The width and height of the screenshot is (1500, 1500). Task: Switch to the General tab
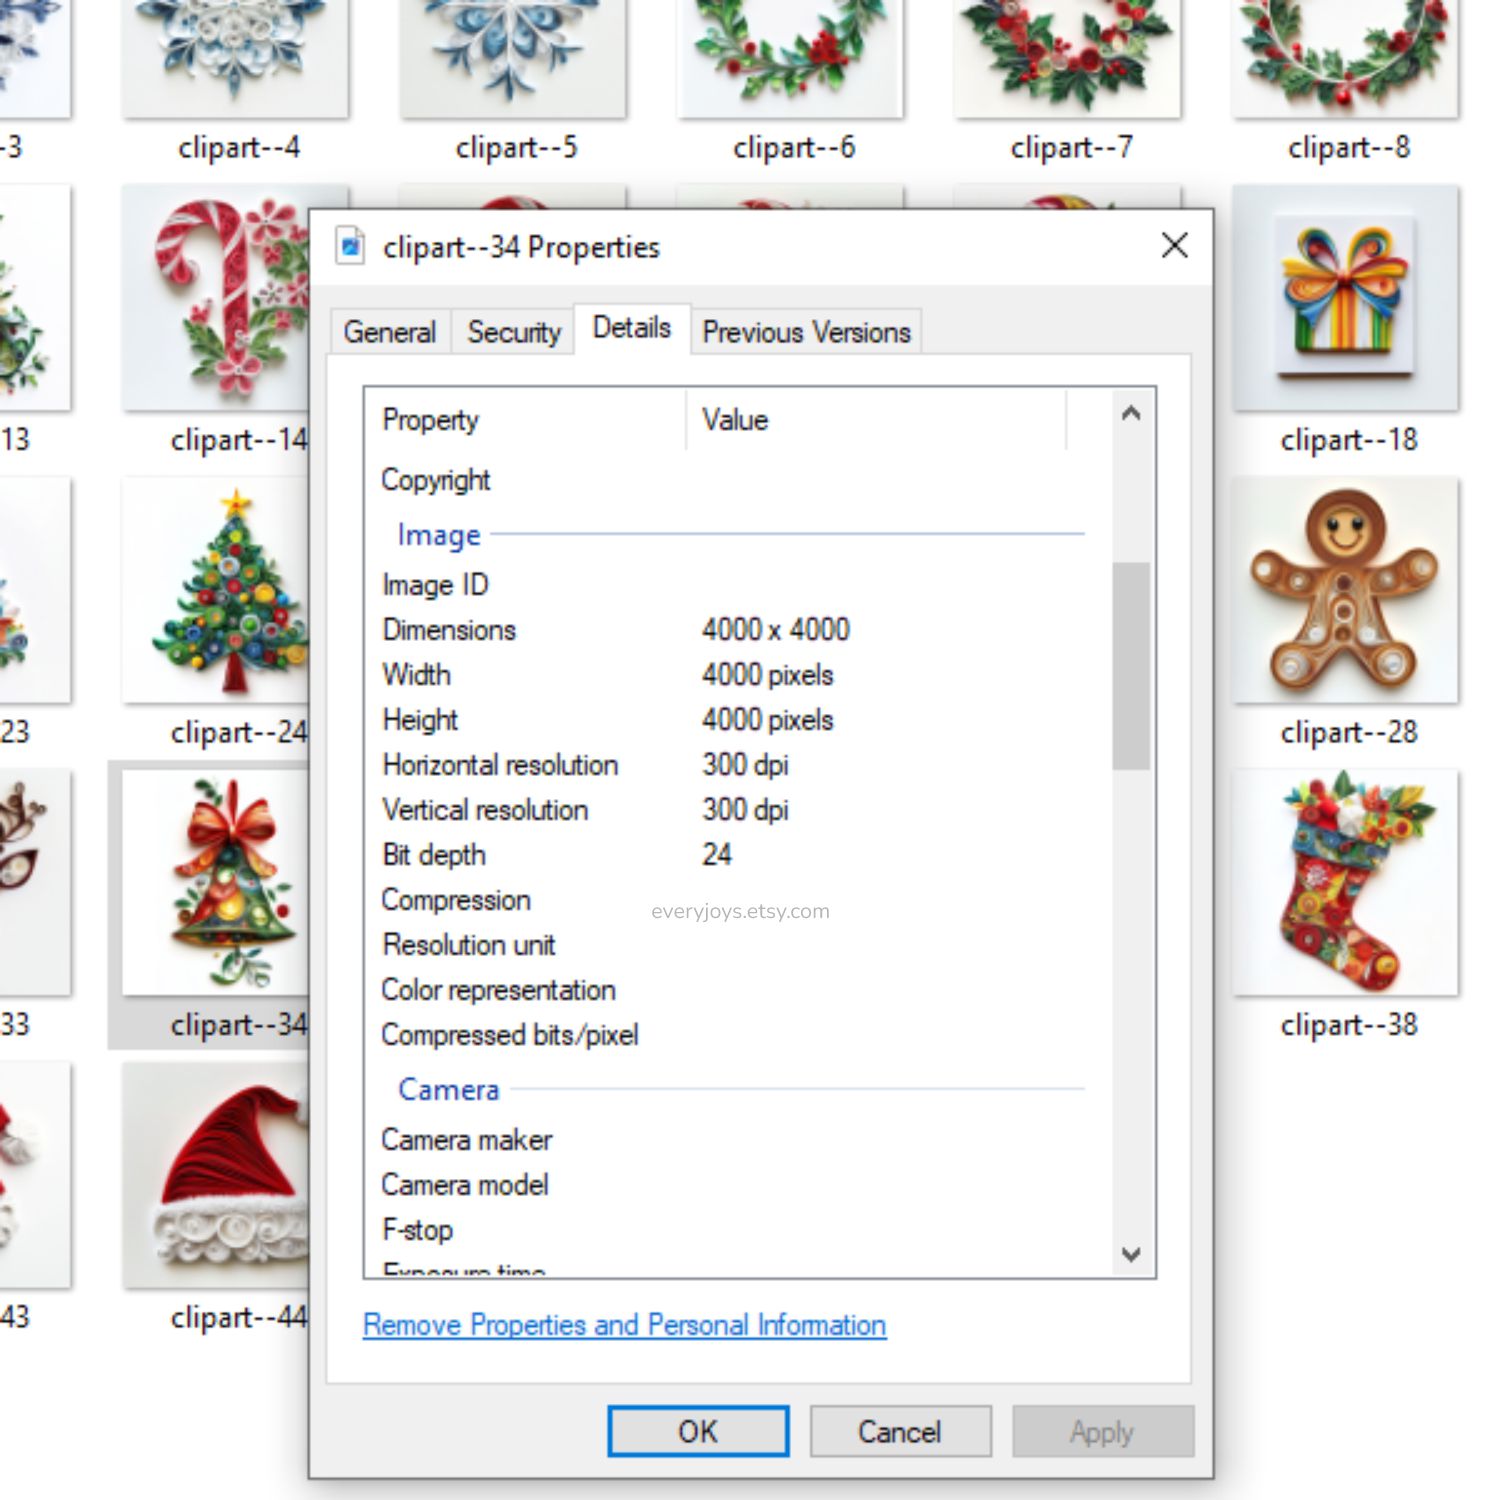[390, 331]
